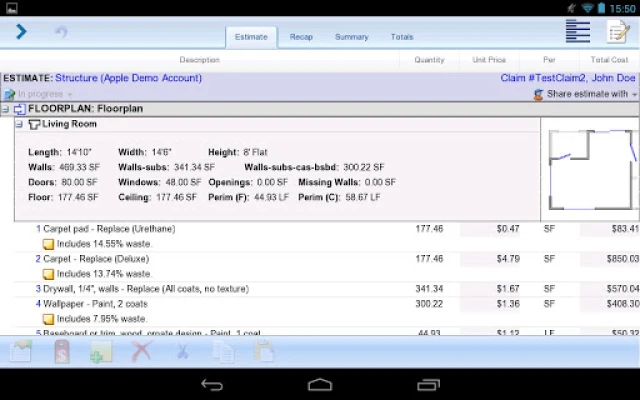The image size is (640, 400).
Task: Open the outline list view icon
Action: pyautogui.click(x=578, y=31)
